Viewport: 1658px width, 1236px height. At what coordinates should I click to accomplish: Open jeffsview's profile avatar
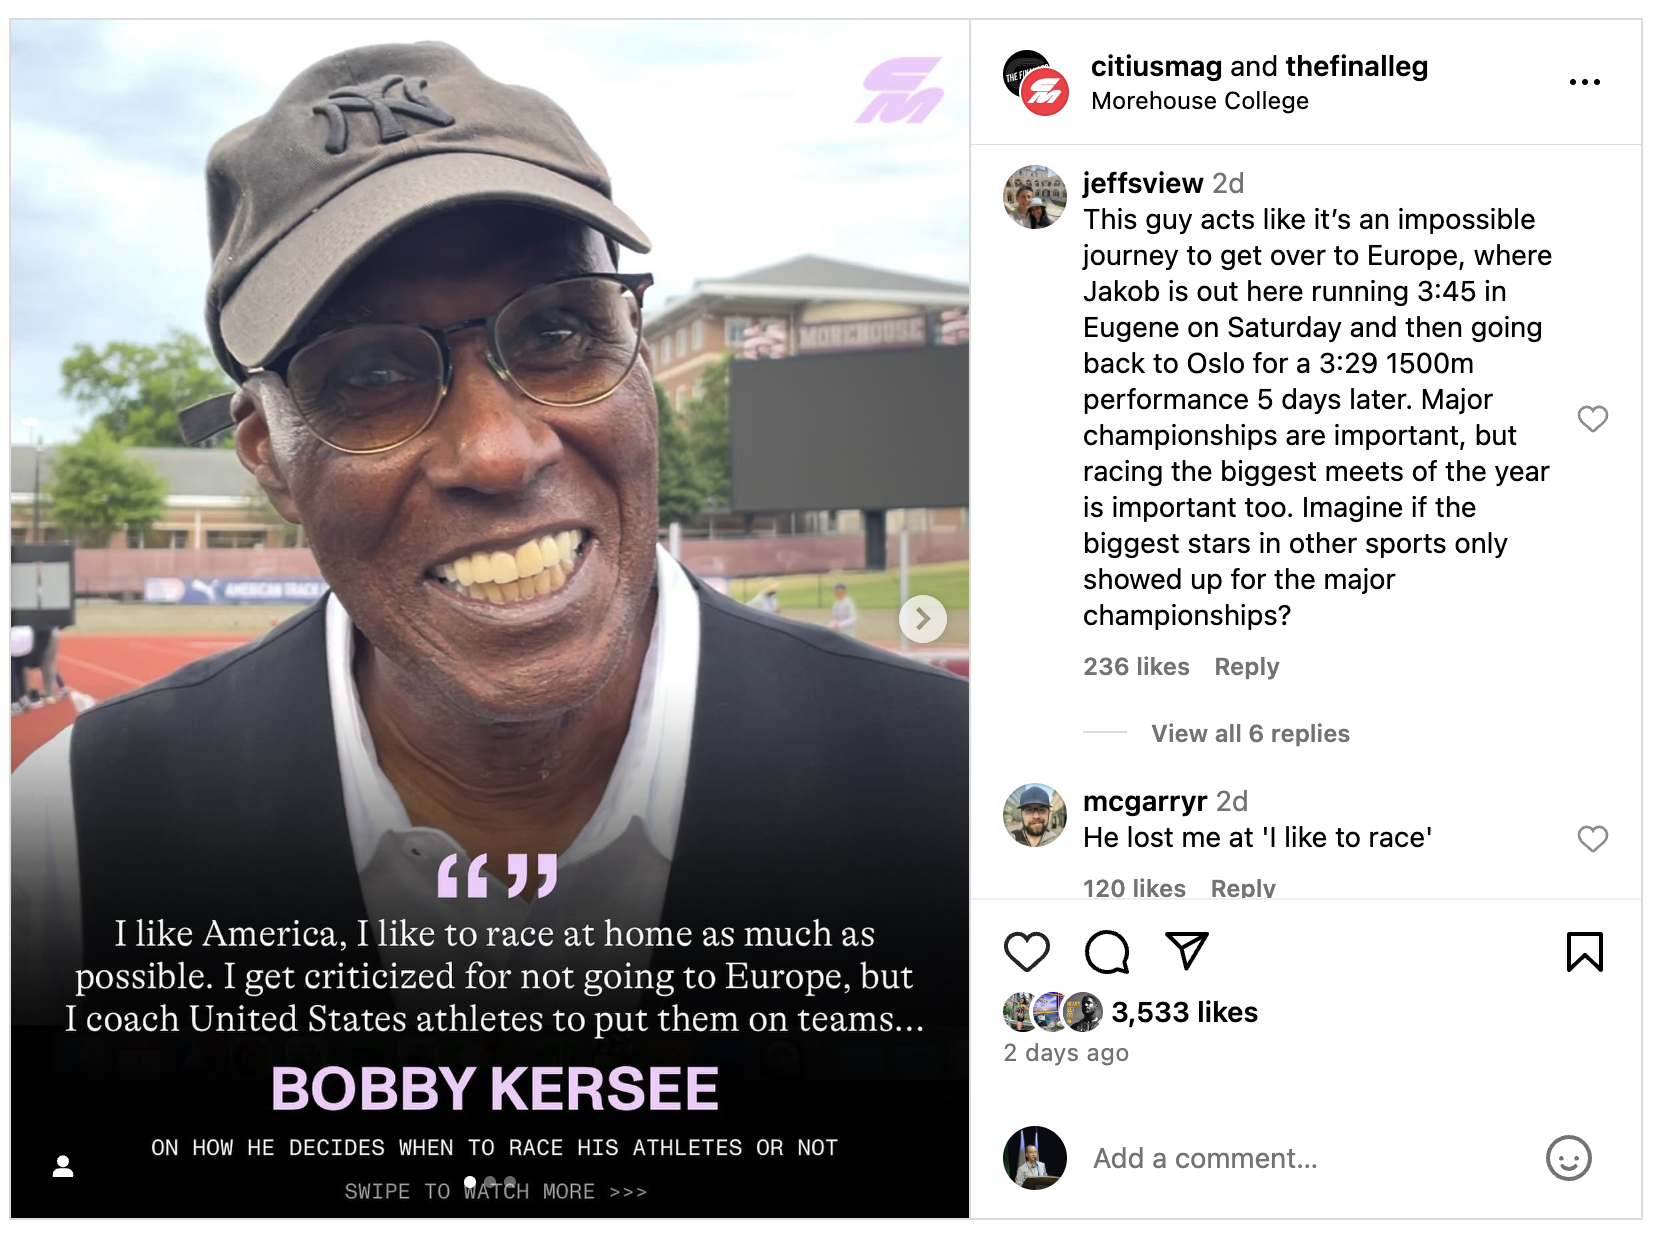click(x=1034, y=197)
